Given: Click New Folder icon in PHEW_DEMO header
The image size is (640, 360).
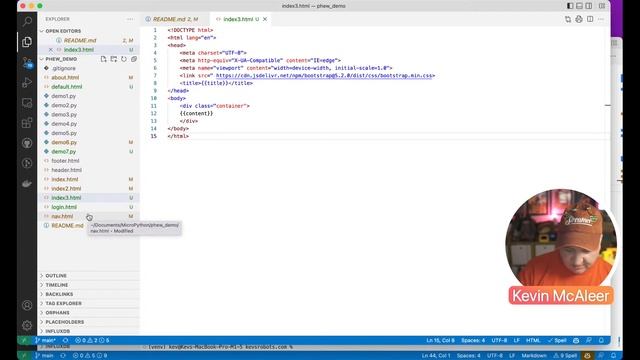Looking at the screenshot, I should pyautogui.click(x=113, y=59).
